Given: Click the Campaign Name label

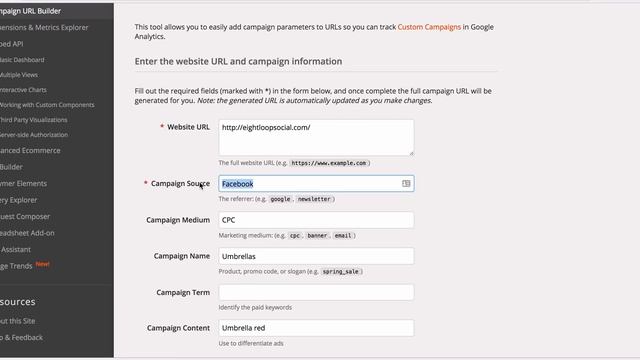Looking at the screenshot, I should 182,256.
